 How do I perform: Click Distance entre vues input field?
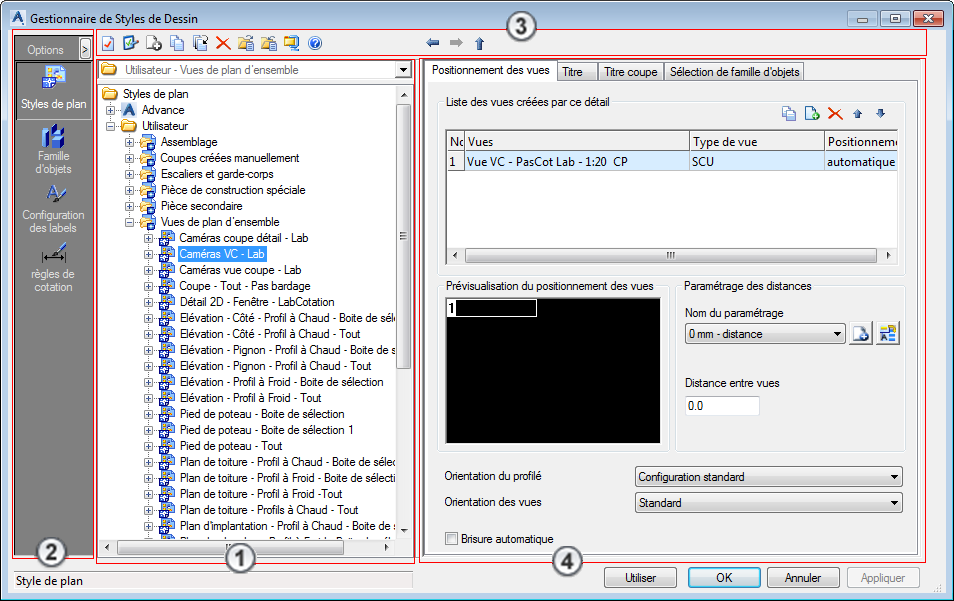click(722, 406)
